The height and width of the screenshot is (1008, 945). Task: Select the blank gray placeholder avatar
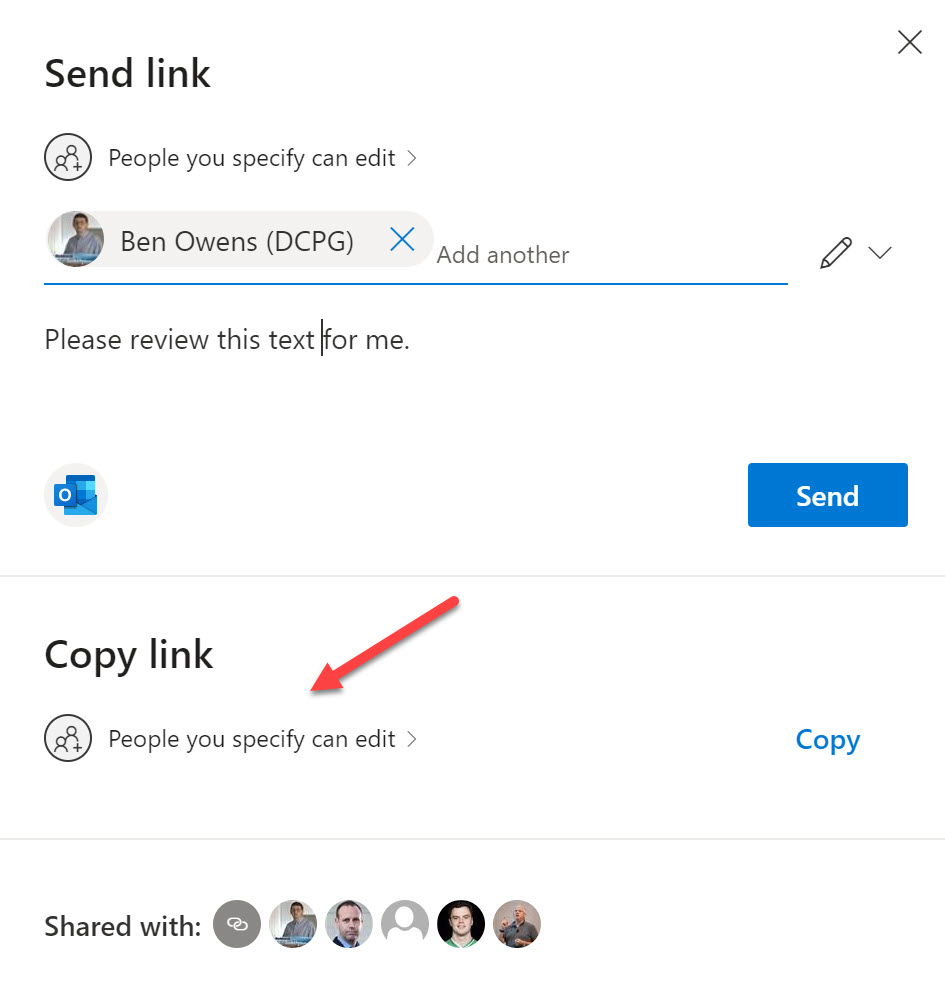click(x=405, y=924)
